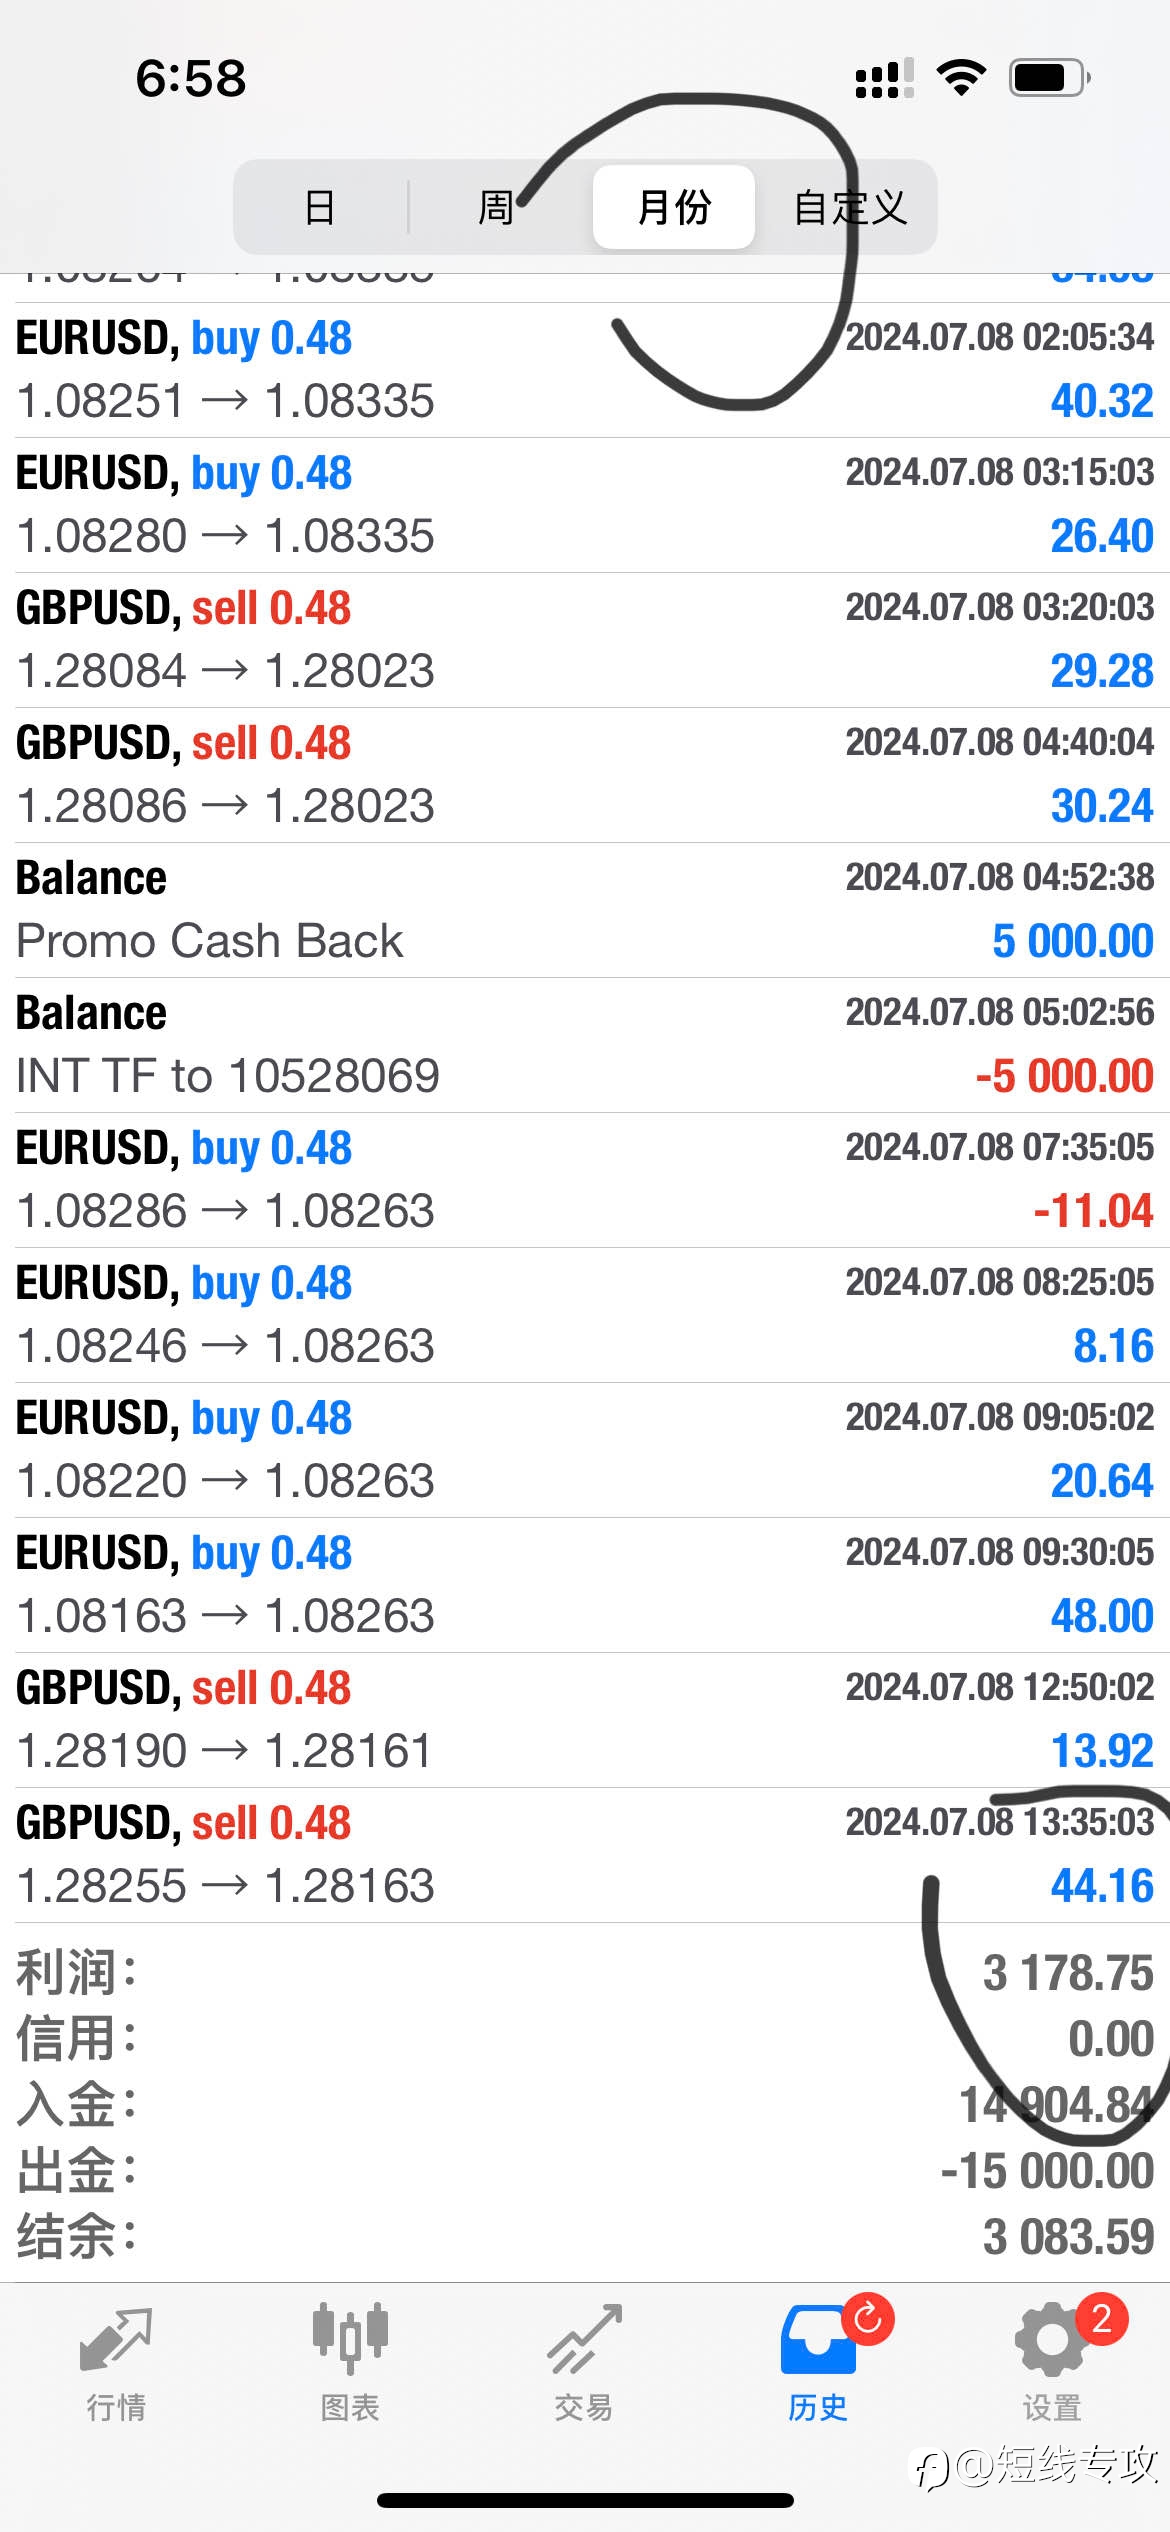
Task: Tap the 历史 history inbox icon
Action: click(818, 2340)
